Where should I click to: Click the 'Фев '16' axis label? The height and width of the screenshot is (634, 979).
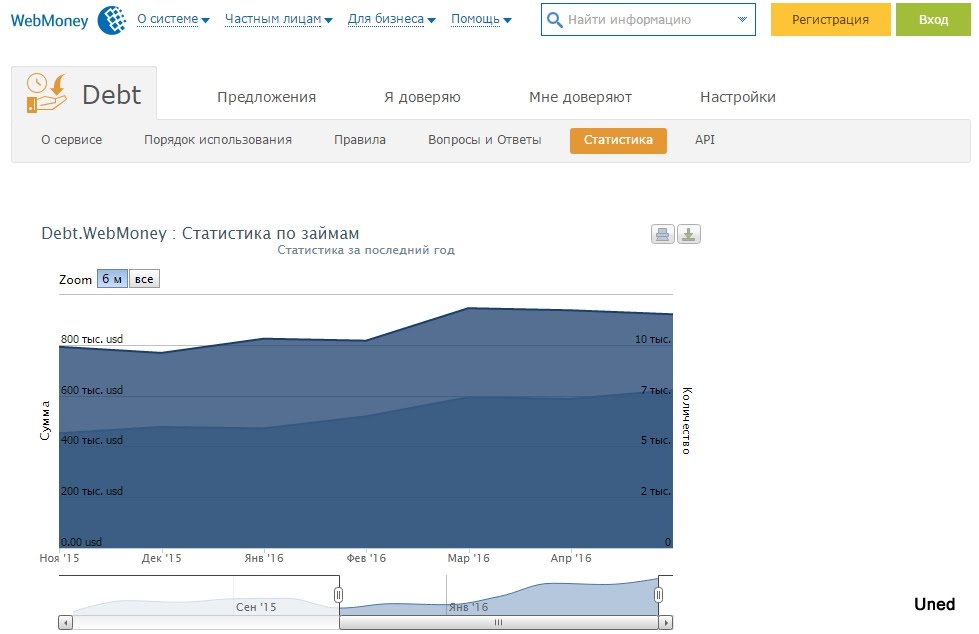366,558
